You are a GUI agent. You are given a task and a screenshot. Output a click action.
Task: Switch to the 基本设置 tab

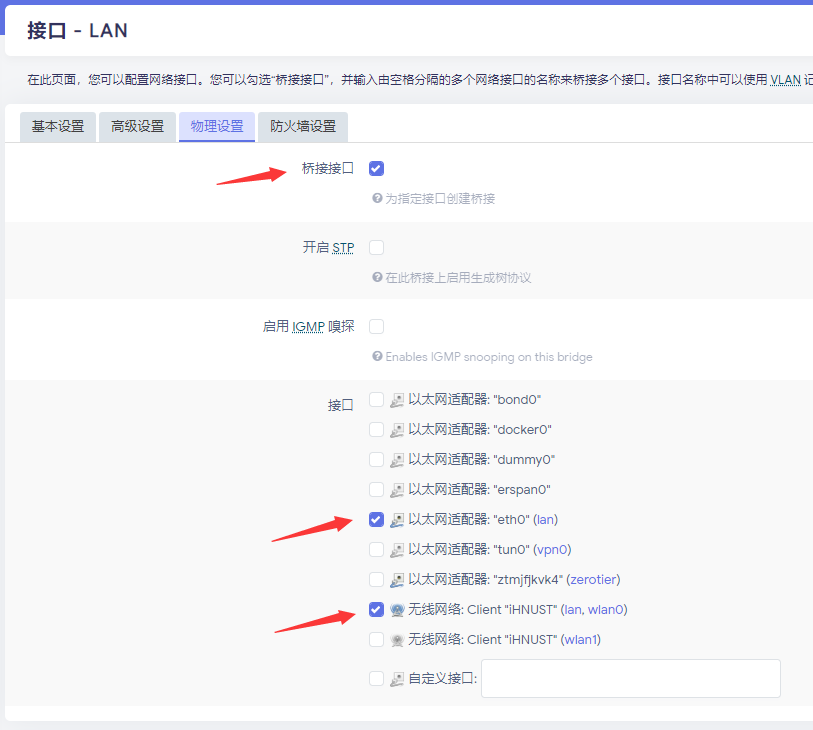tap(58, 127)
